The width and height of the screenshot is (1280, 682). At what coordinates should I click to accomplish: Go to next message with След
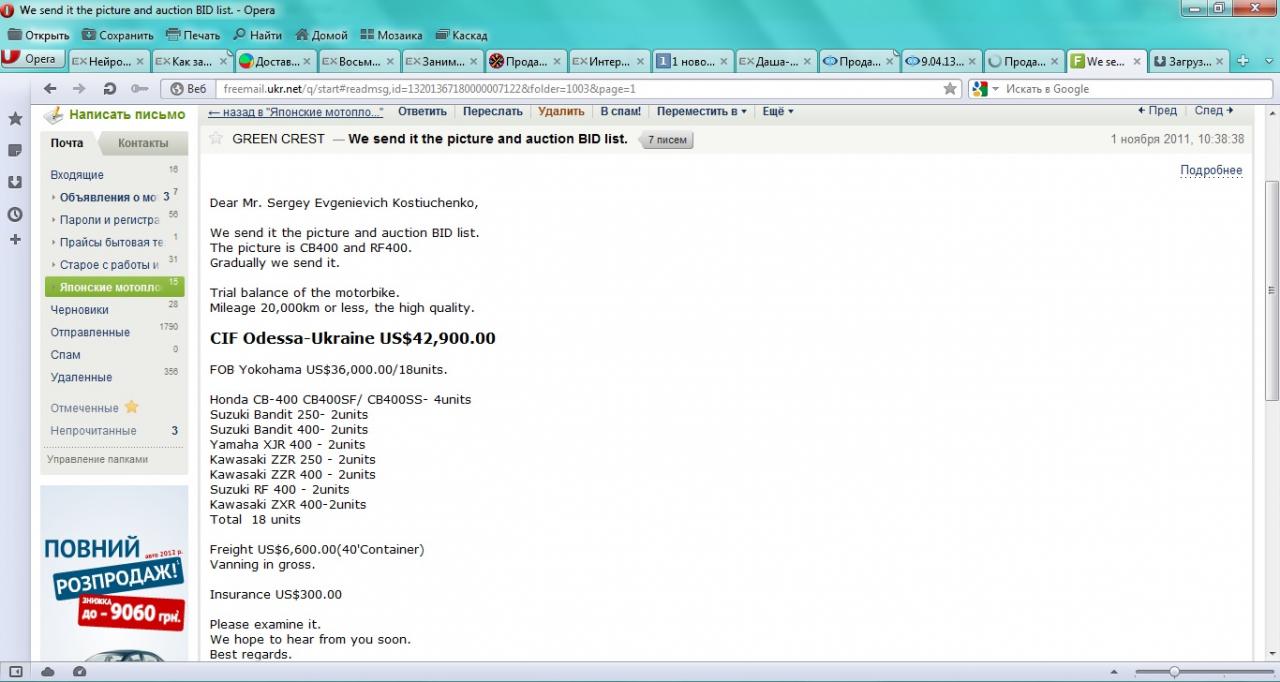point(1214,111)
